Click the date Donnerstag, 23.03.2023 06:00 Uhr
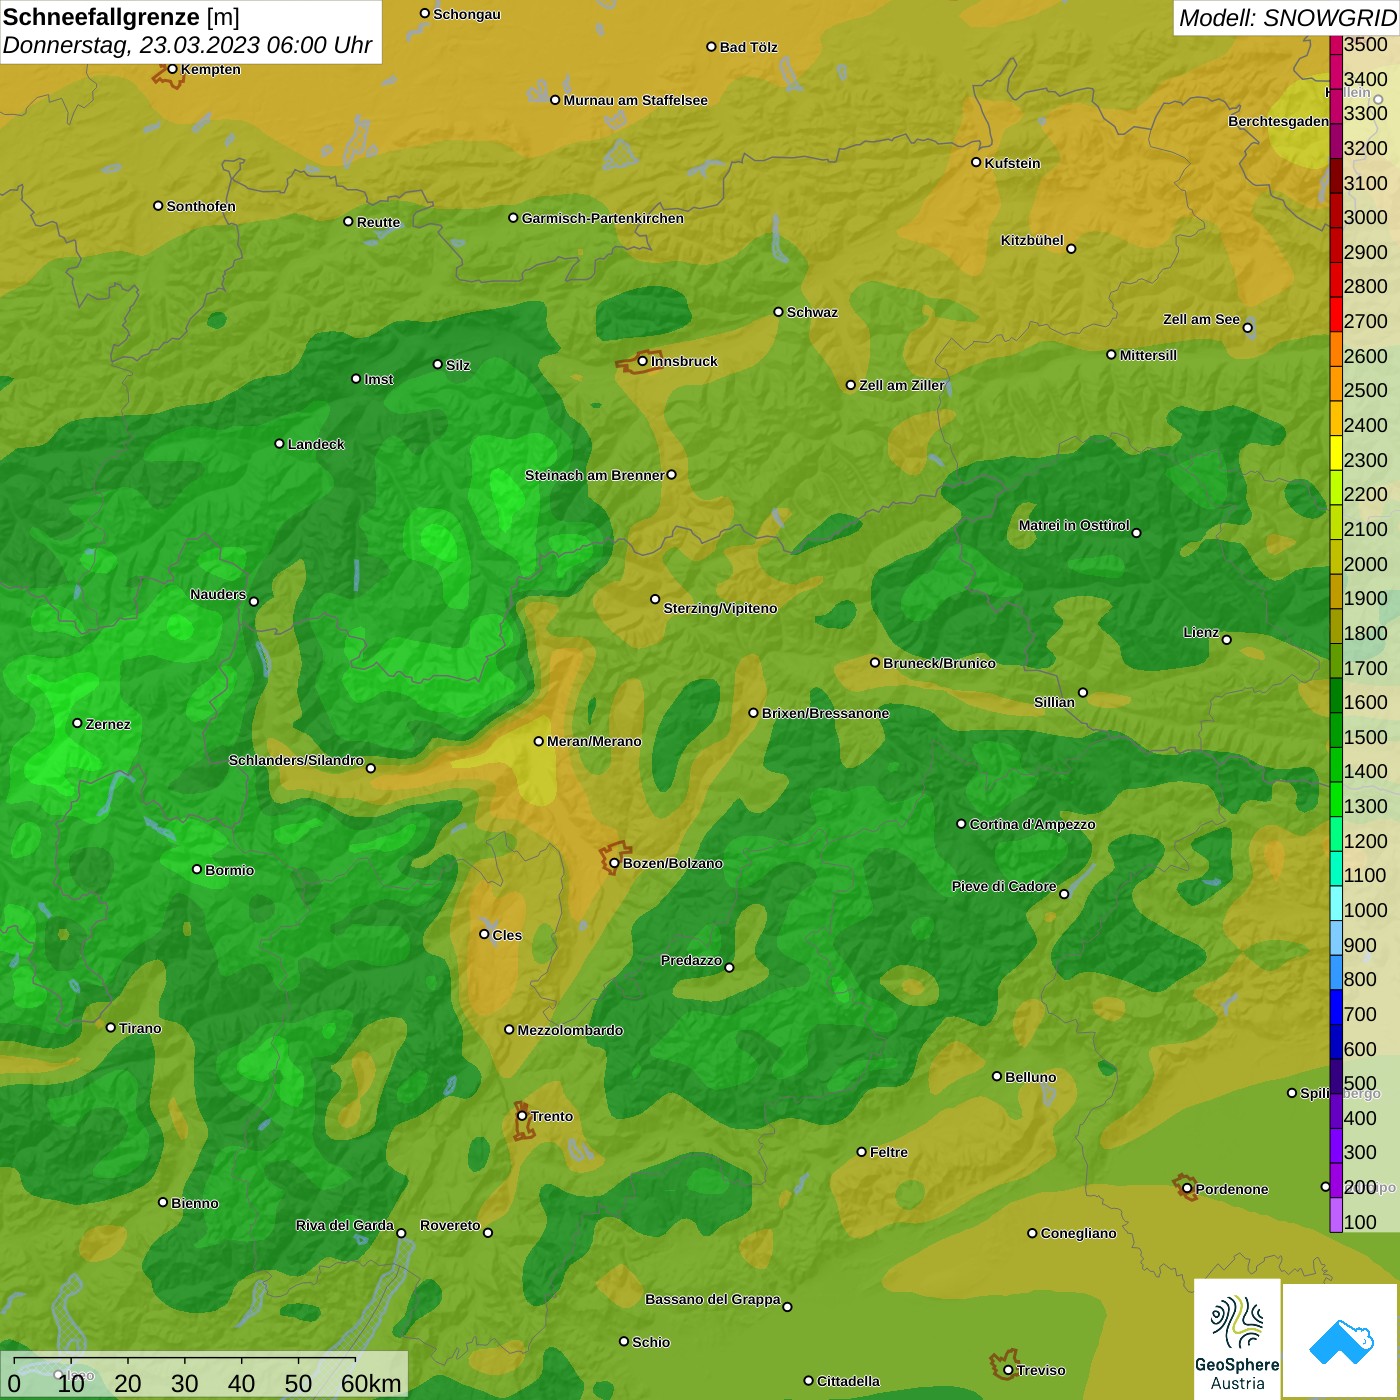Viewport: 1400px width, 1400px height. tap(187, 45)
